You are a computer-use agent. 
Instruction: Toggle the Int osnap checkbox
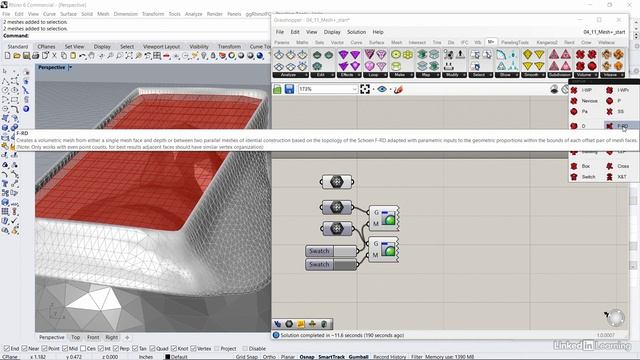click(101, 349)
